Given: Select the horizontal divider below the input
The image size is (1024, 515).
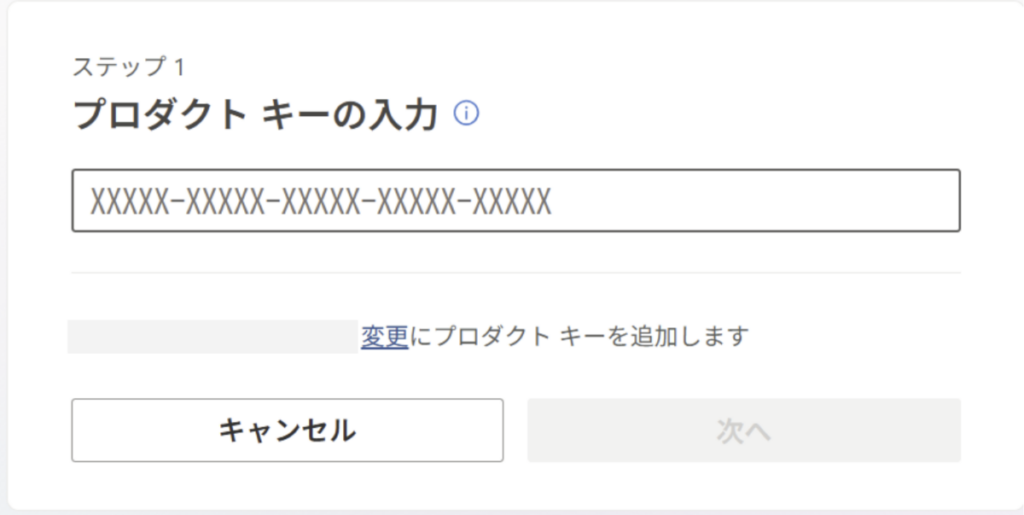Looking at the screenshot, I should [515, 272].
